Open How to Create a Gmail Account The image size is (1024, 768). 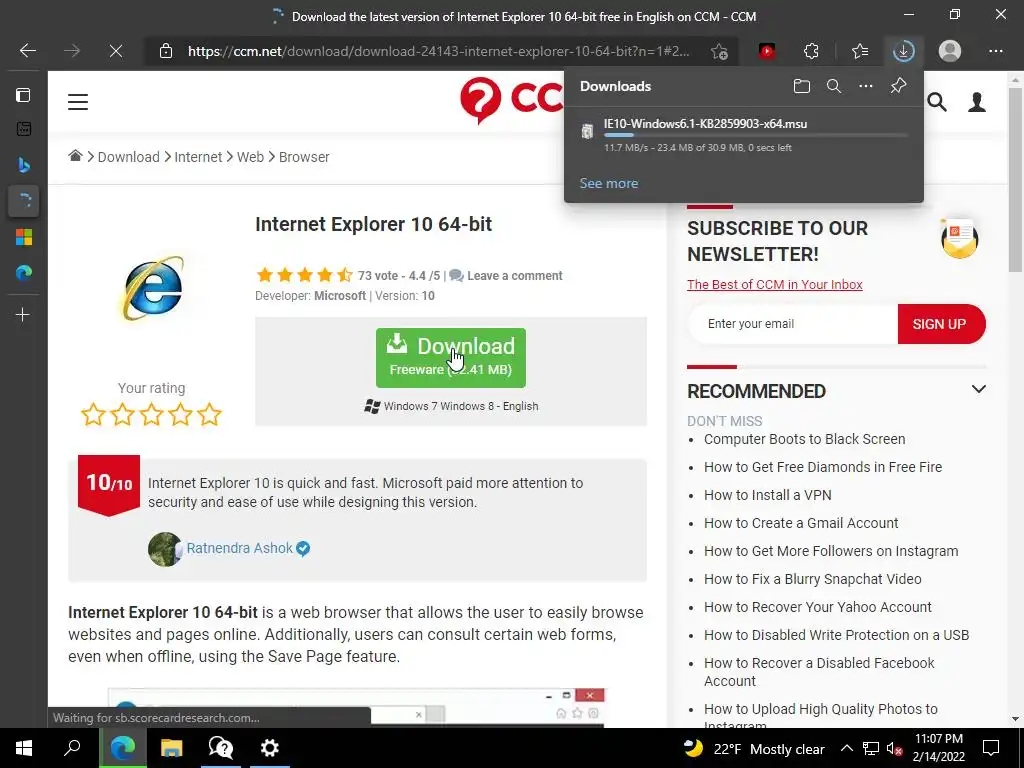801,523
